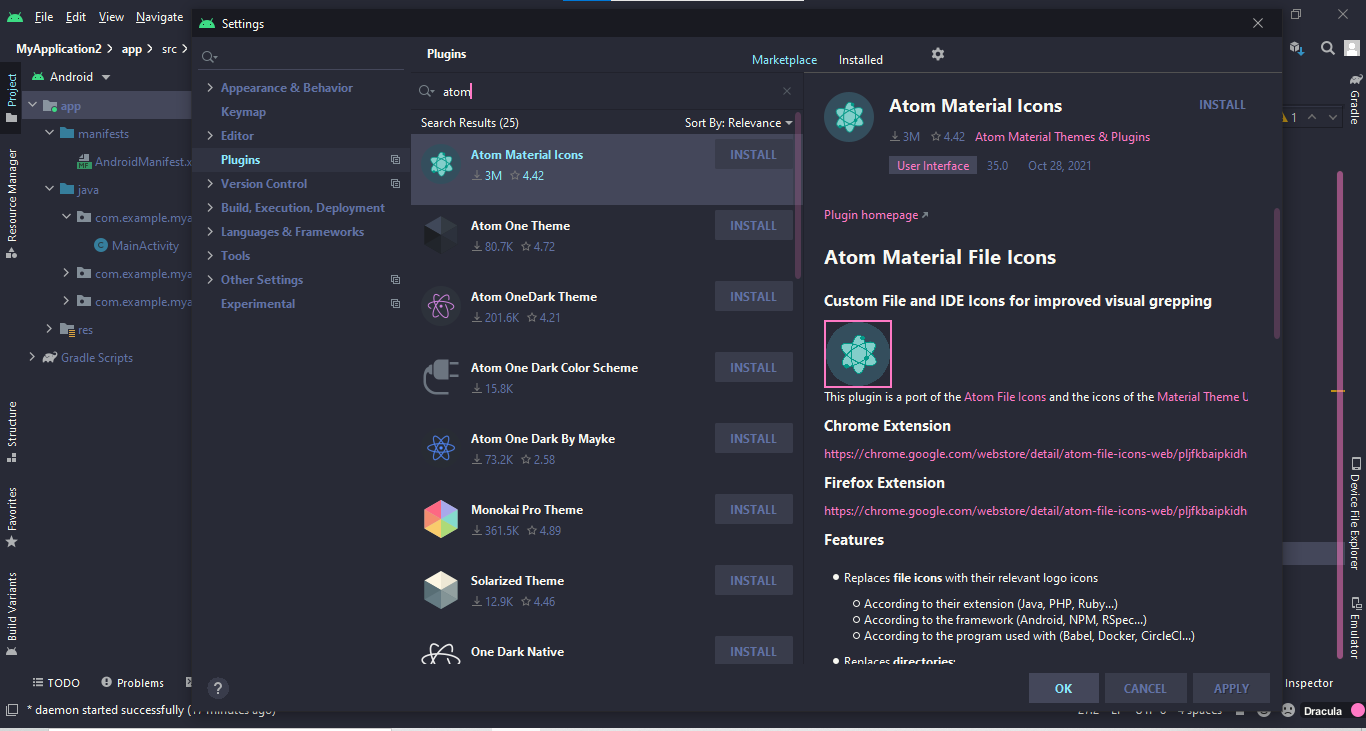Click the Search Everywhere magnifier icon
Screen dimensions: 1366x731
pos(1328,47)
